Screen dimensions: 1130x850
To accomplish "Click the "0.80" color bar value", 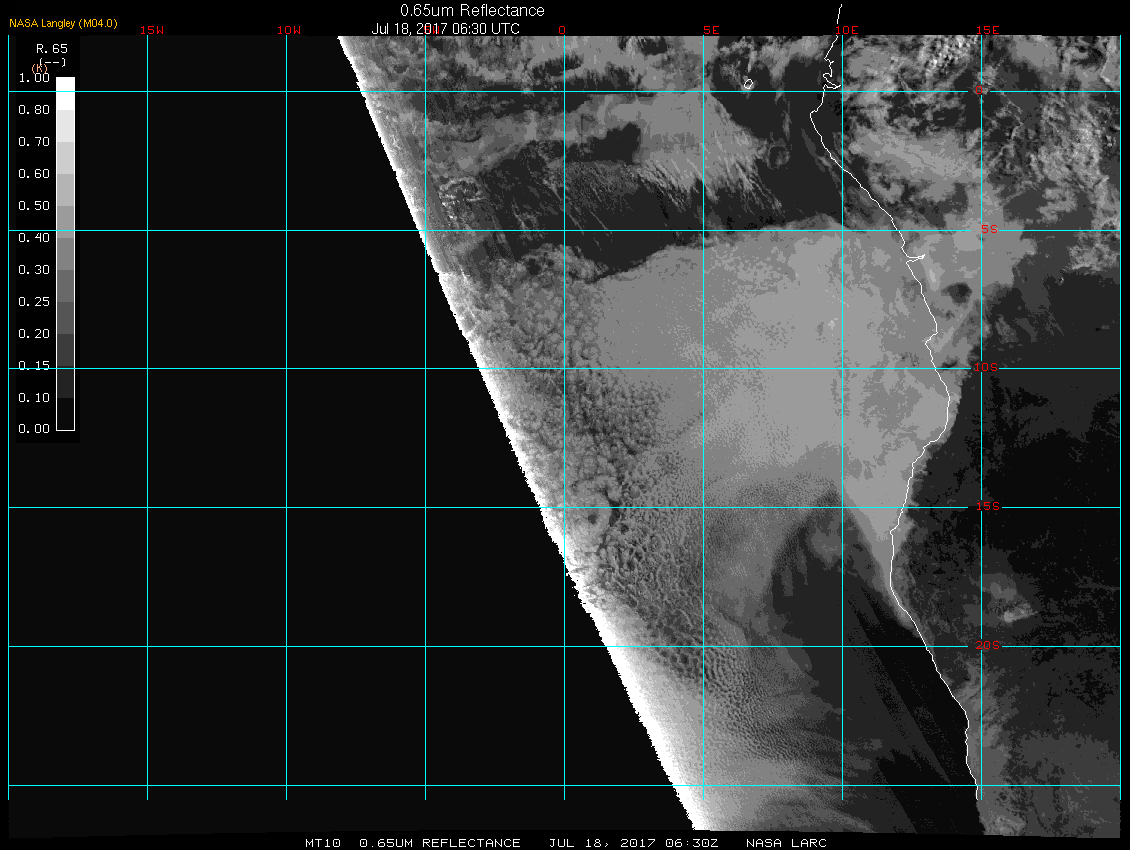I will coord(34,110).
